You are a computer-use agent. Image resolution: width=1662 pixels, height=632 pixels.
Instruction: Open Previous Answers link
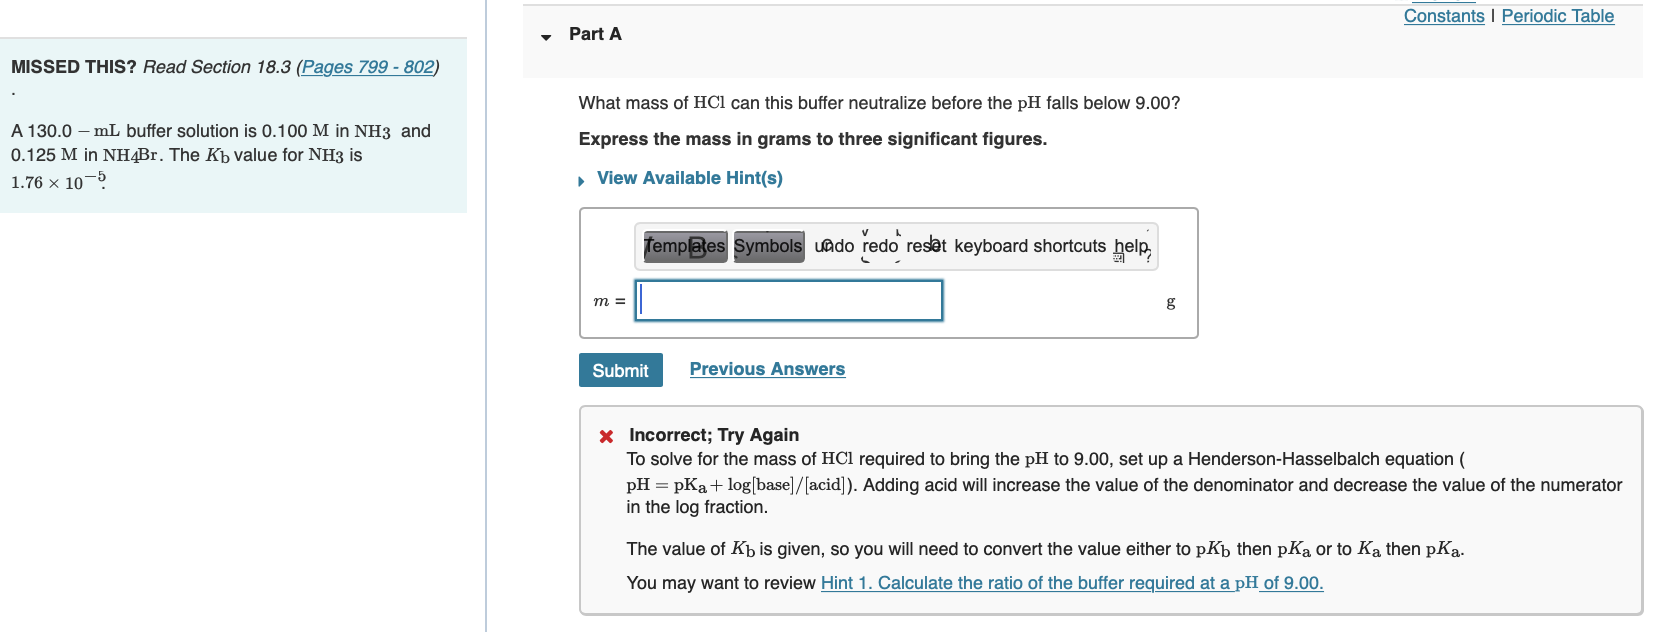(767, 369)
